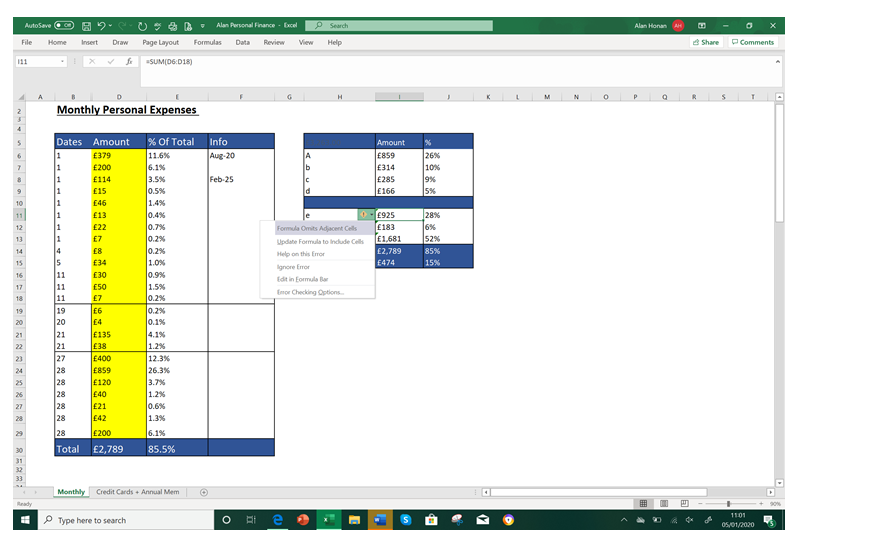Screen dimensions: 879x548
Task: Open the Insert ribbon tab
Action: (89, 43)
